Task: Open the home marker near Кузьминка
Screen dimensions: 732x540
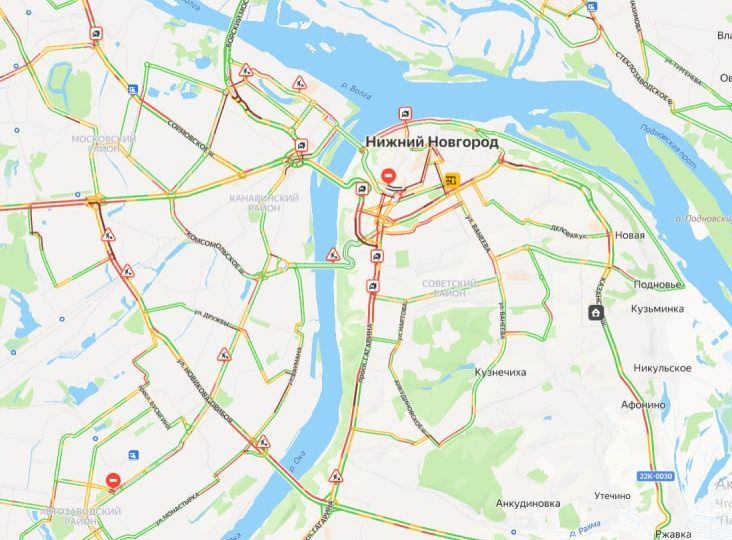Action: [x=596, y=312]
